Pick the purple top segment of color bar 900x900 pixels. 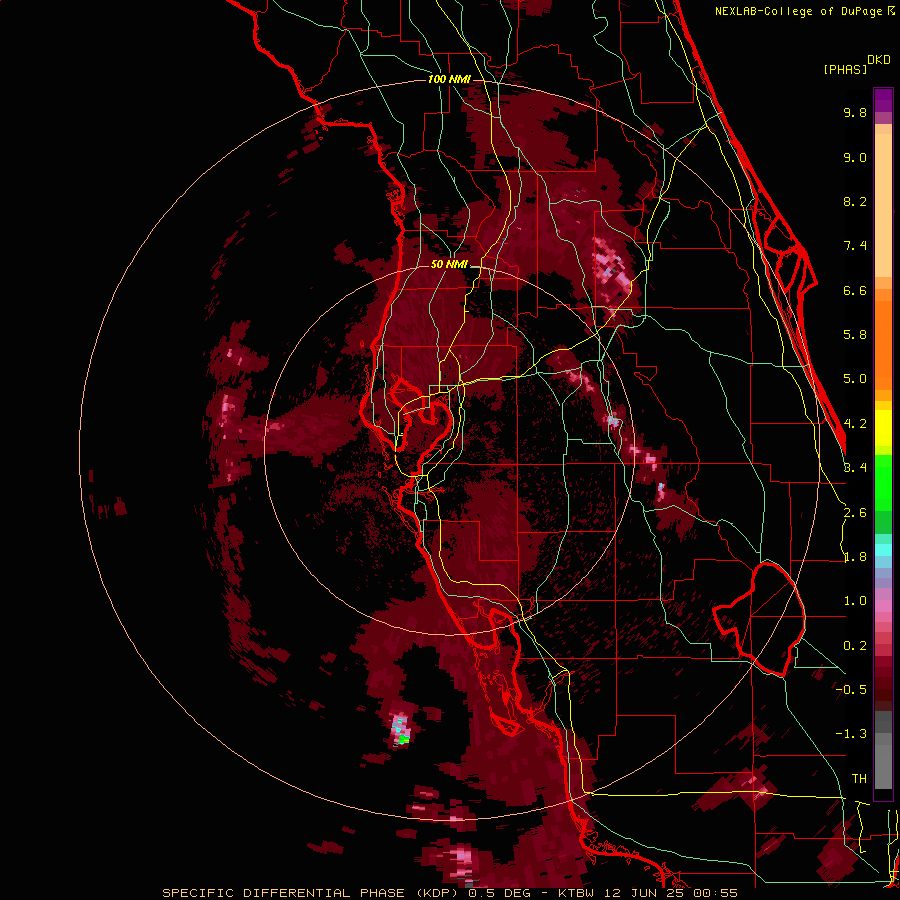coord(883,100)
